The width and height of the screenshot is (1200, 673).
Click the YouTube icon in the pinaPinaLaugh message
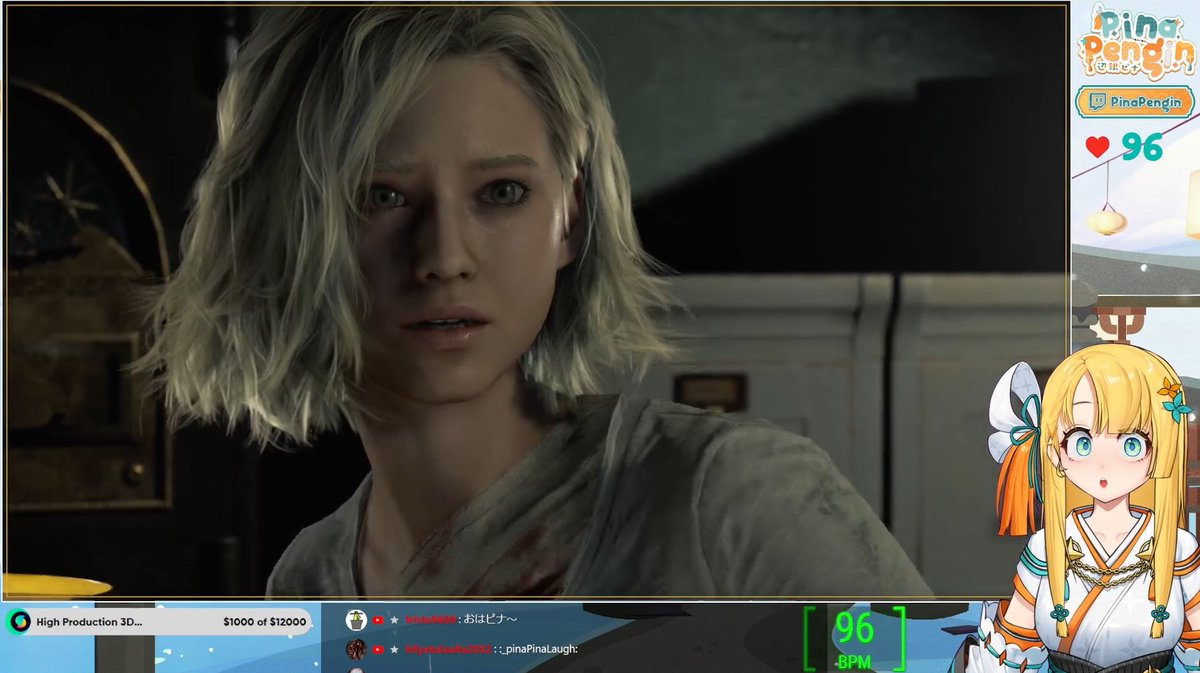coord(378,649)
